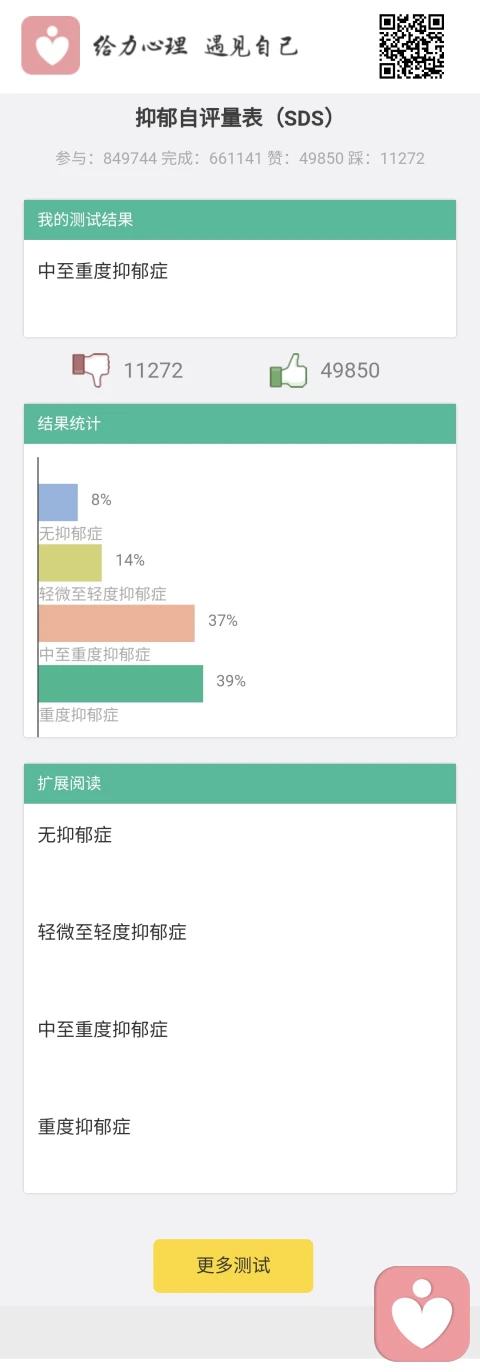The height and width of the screenshot is (1372, 480).
Task: Select the orange 37% bar
Action: (116, 623)
